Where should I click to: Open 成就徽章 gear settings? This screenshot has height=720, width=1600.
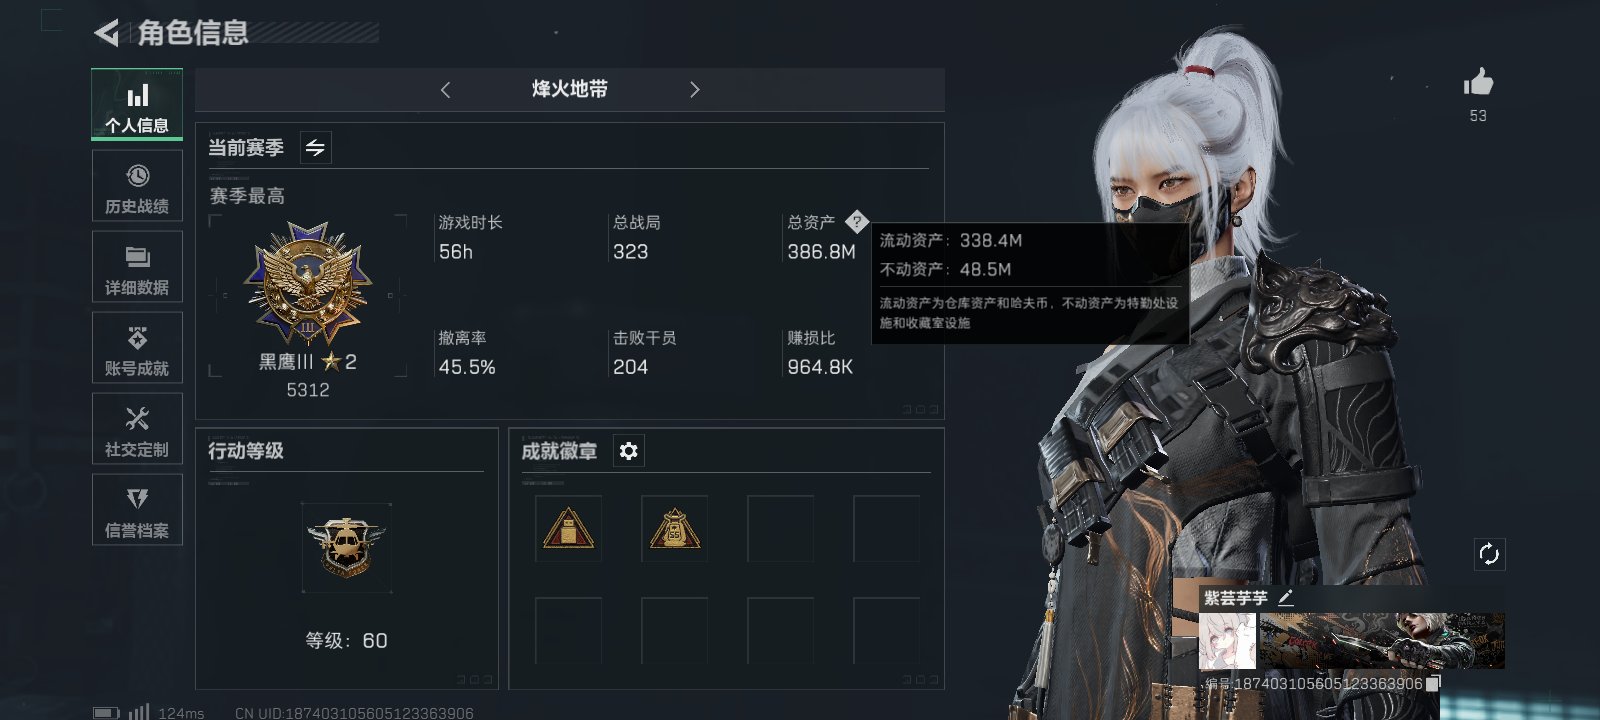click(628, 451)
